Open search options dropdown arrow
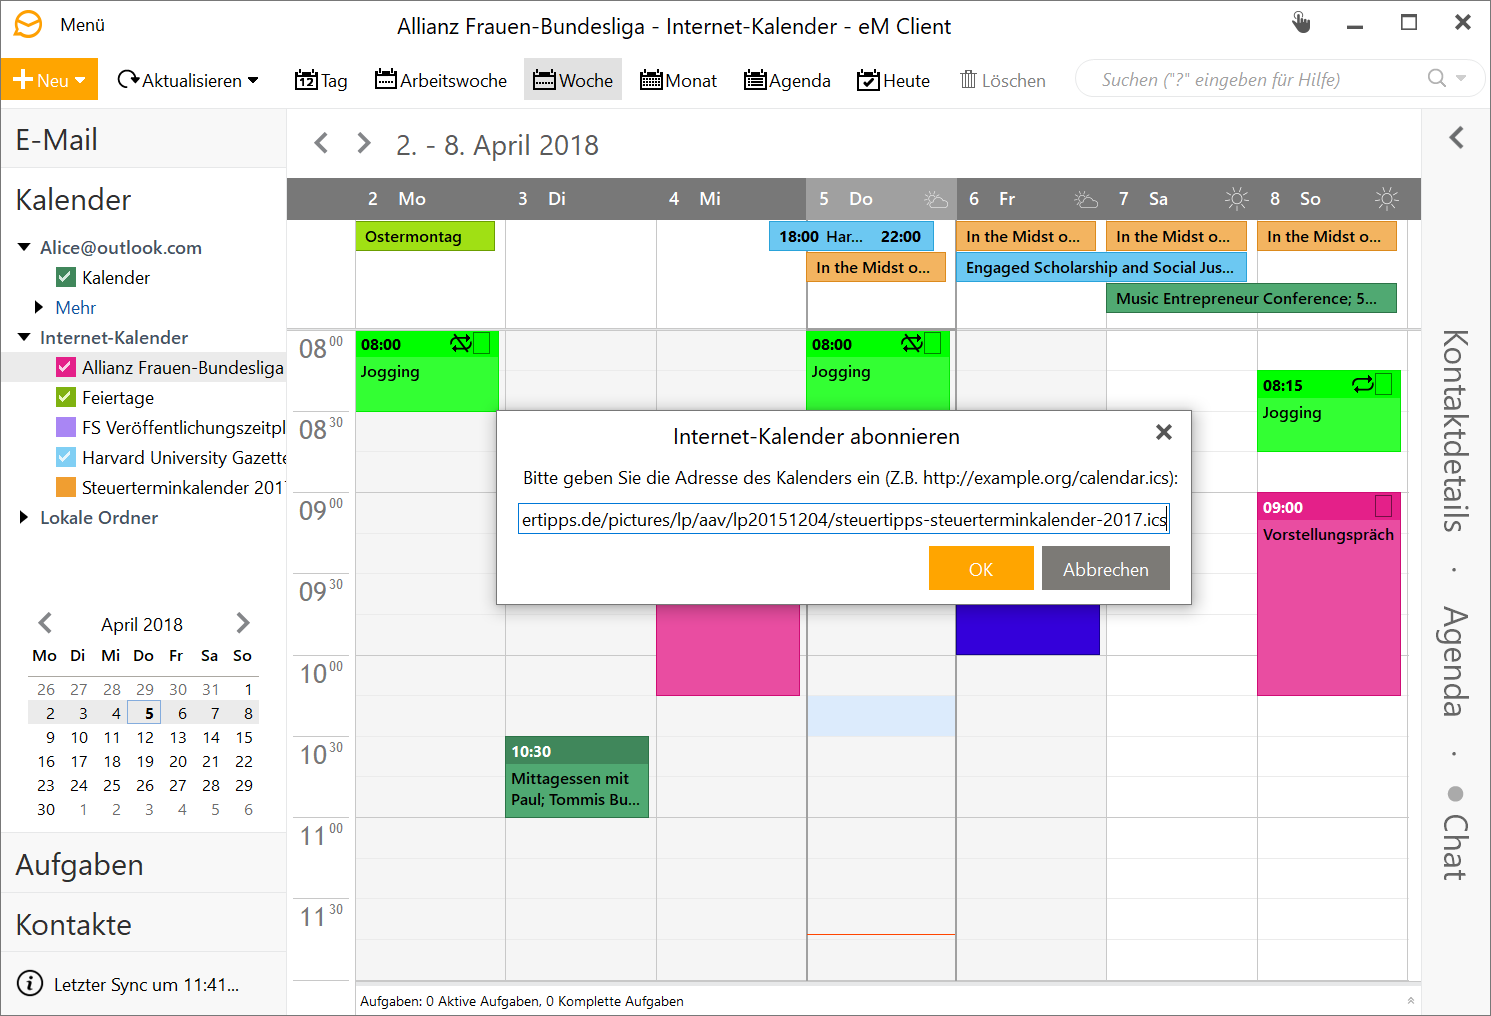This screenshot has height=1016, width=1491. pyautogui.click(x=1461, y=78)
